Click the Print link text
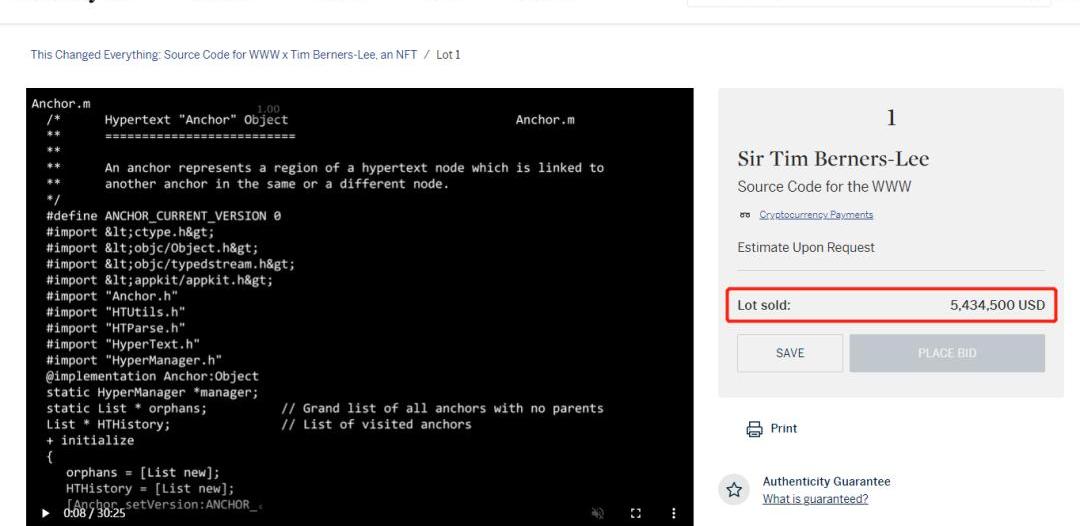1080x526 pixels. (x=783, y=428)
